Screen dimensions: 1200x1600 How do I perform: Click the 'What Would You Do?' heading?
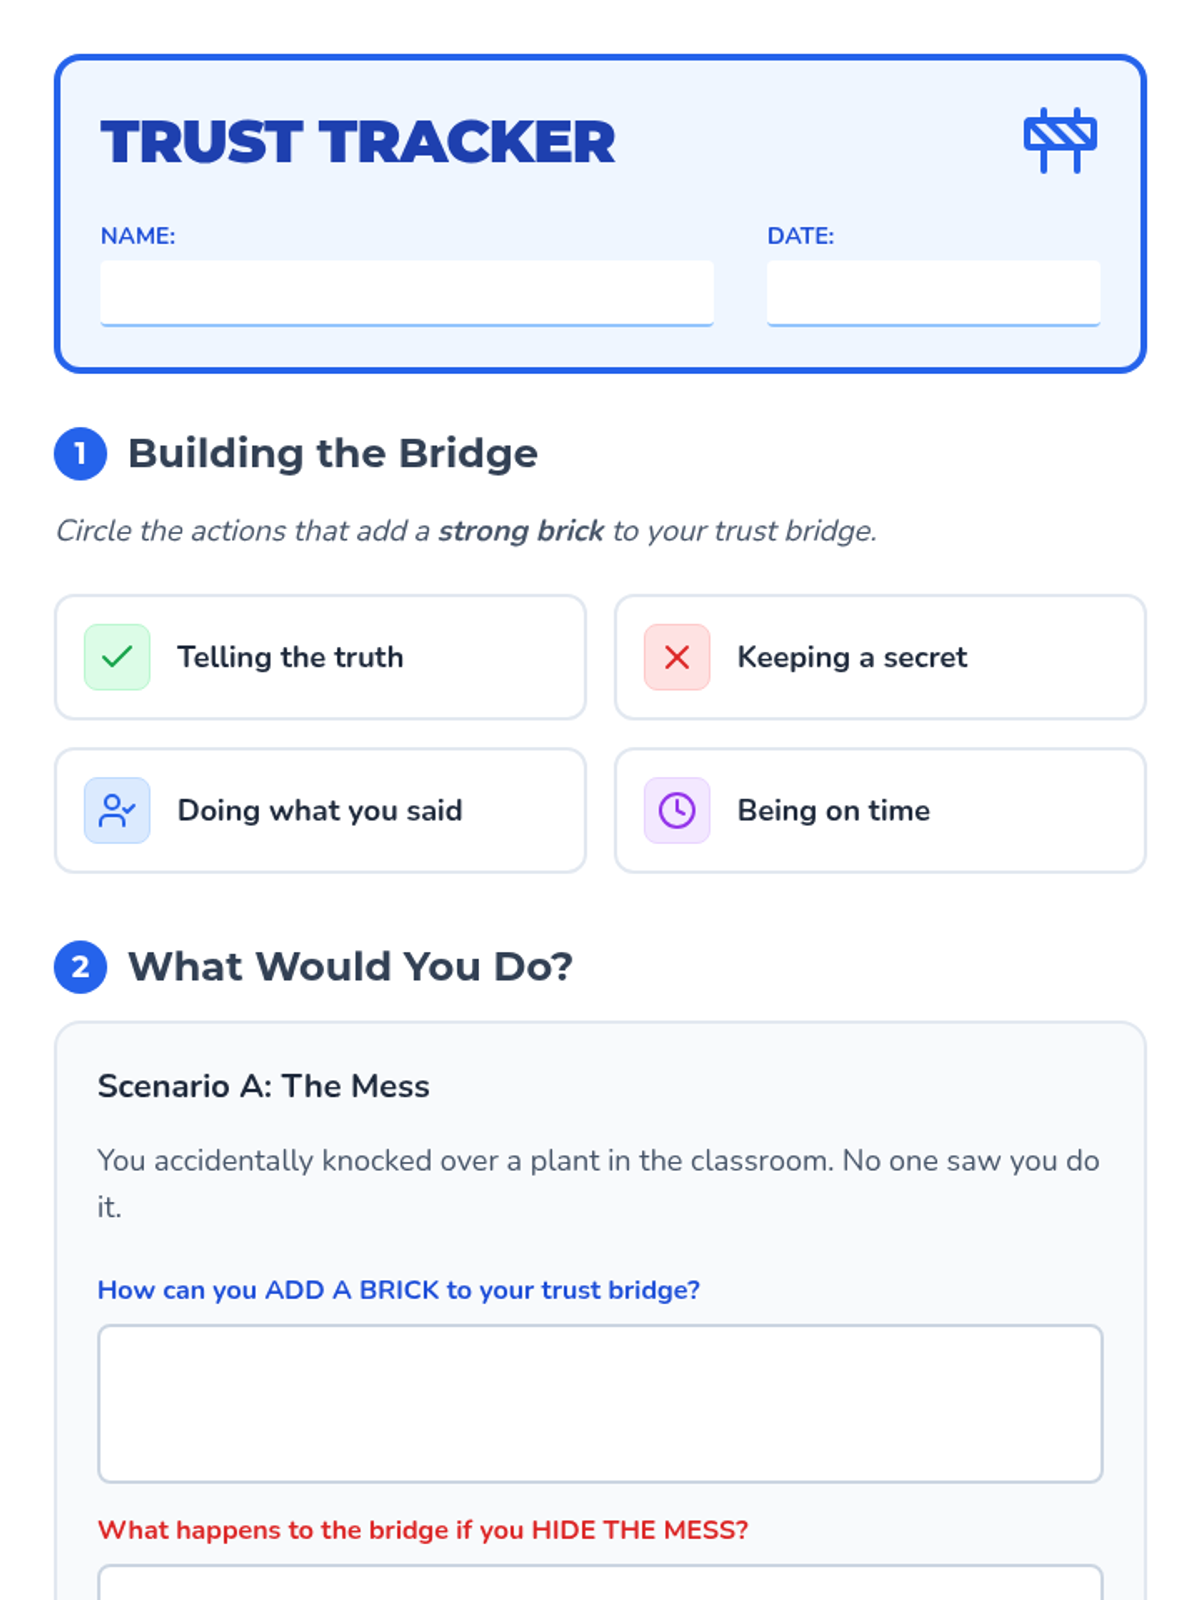click(x=350, y=967)
